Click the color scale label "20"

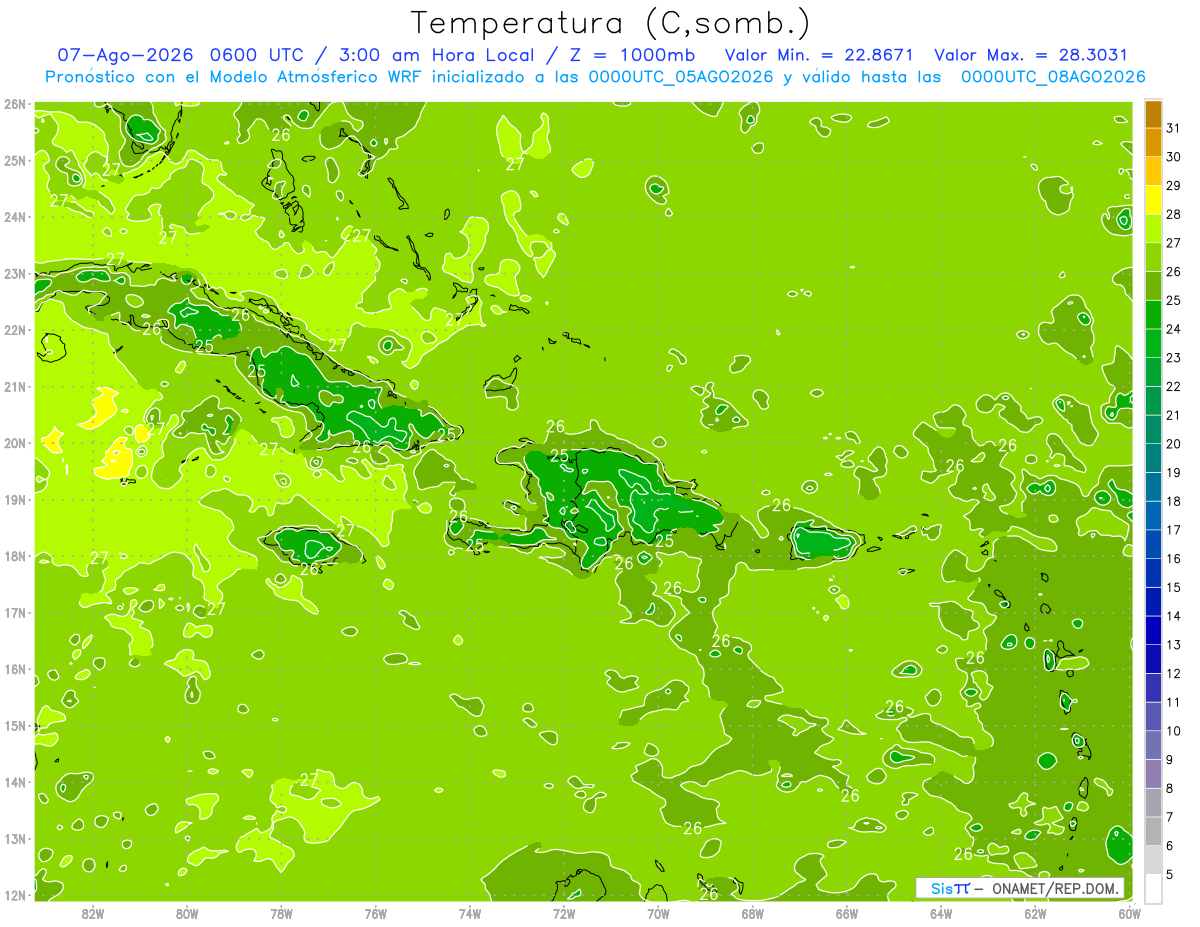(x=1174, y=444)
